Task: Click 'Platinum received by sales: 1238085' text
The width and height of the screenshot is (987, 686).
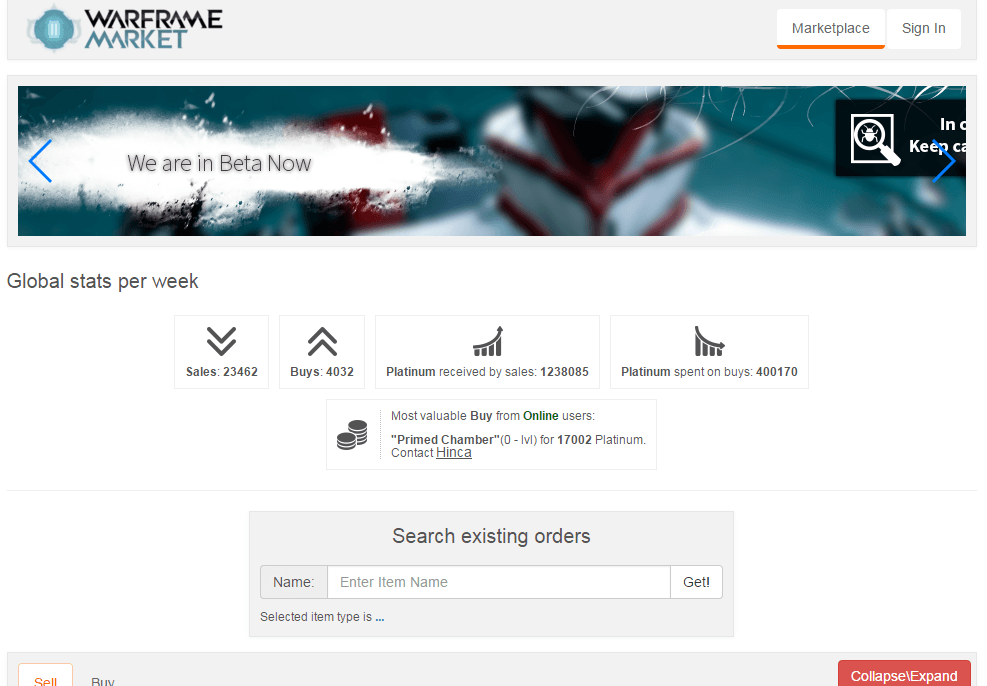Action: click(x=487, y=372)
